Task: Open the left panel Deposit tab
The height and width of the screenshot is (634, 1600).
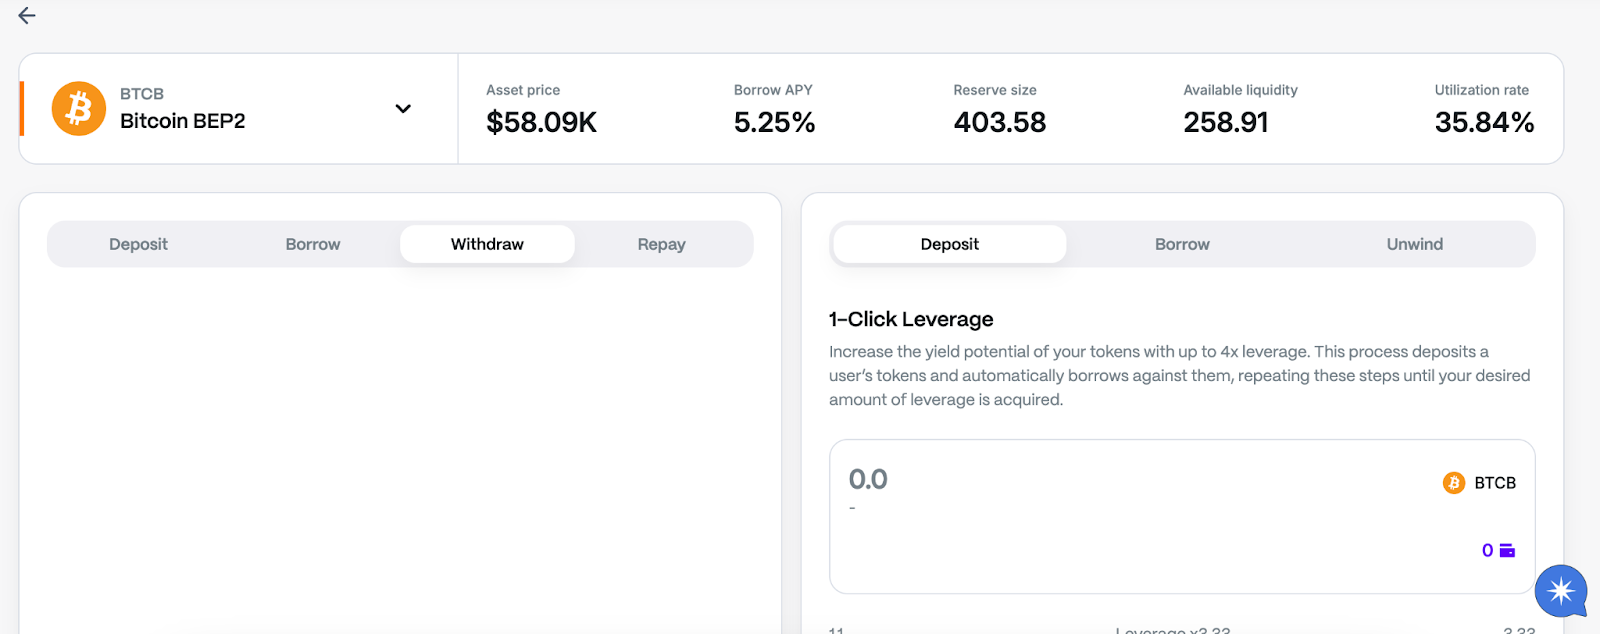Action: click(138, 244)
